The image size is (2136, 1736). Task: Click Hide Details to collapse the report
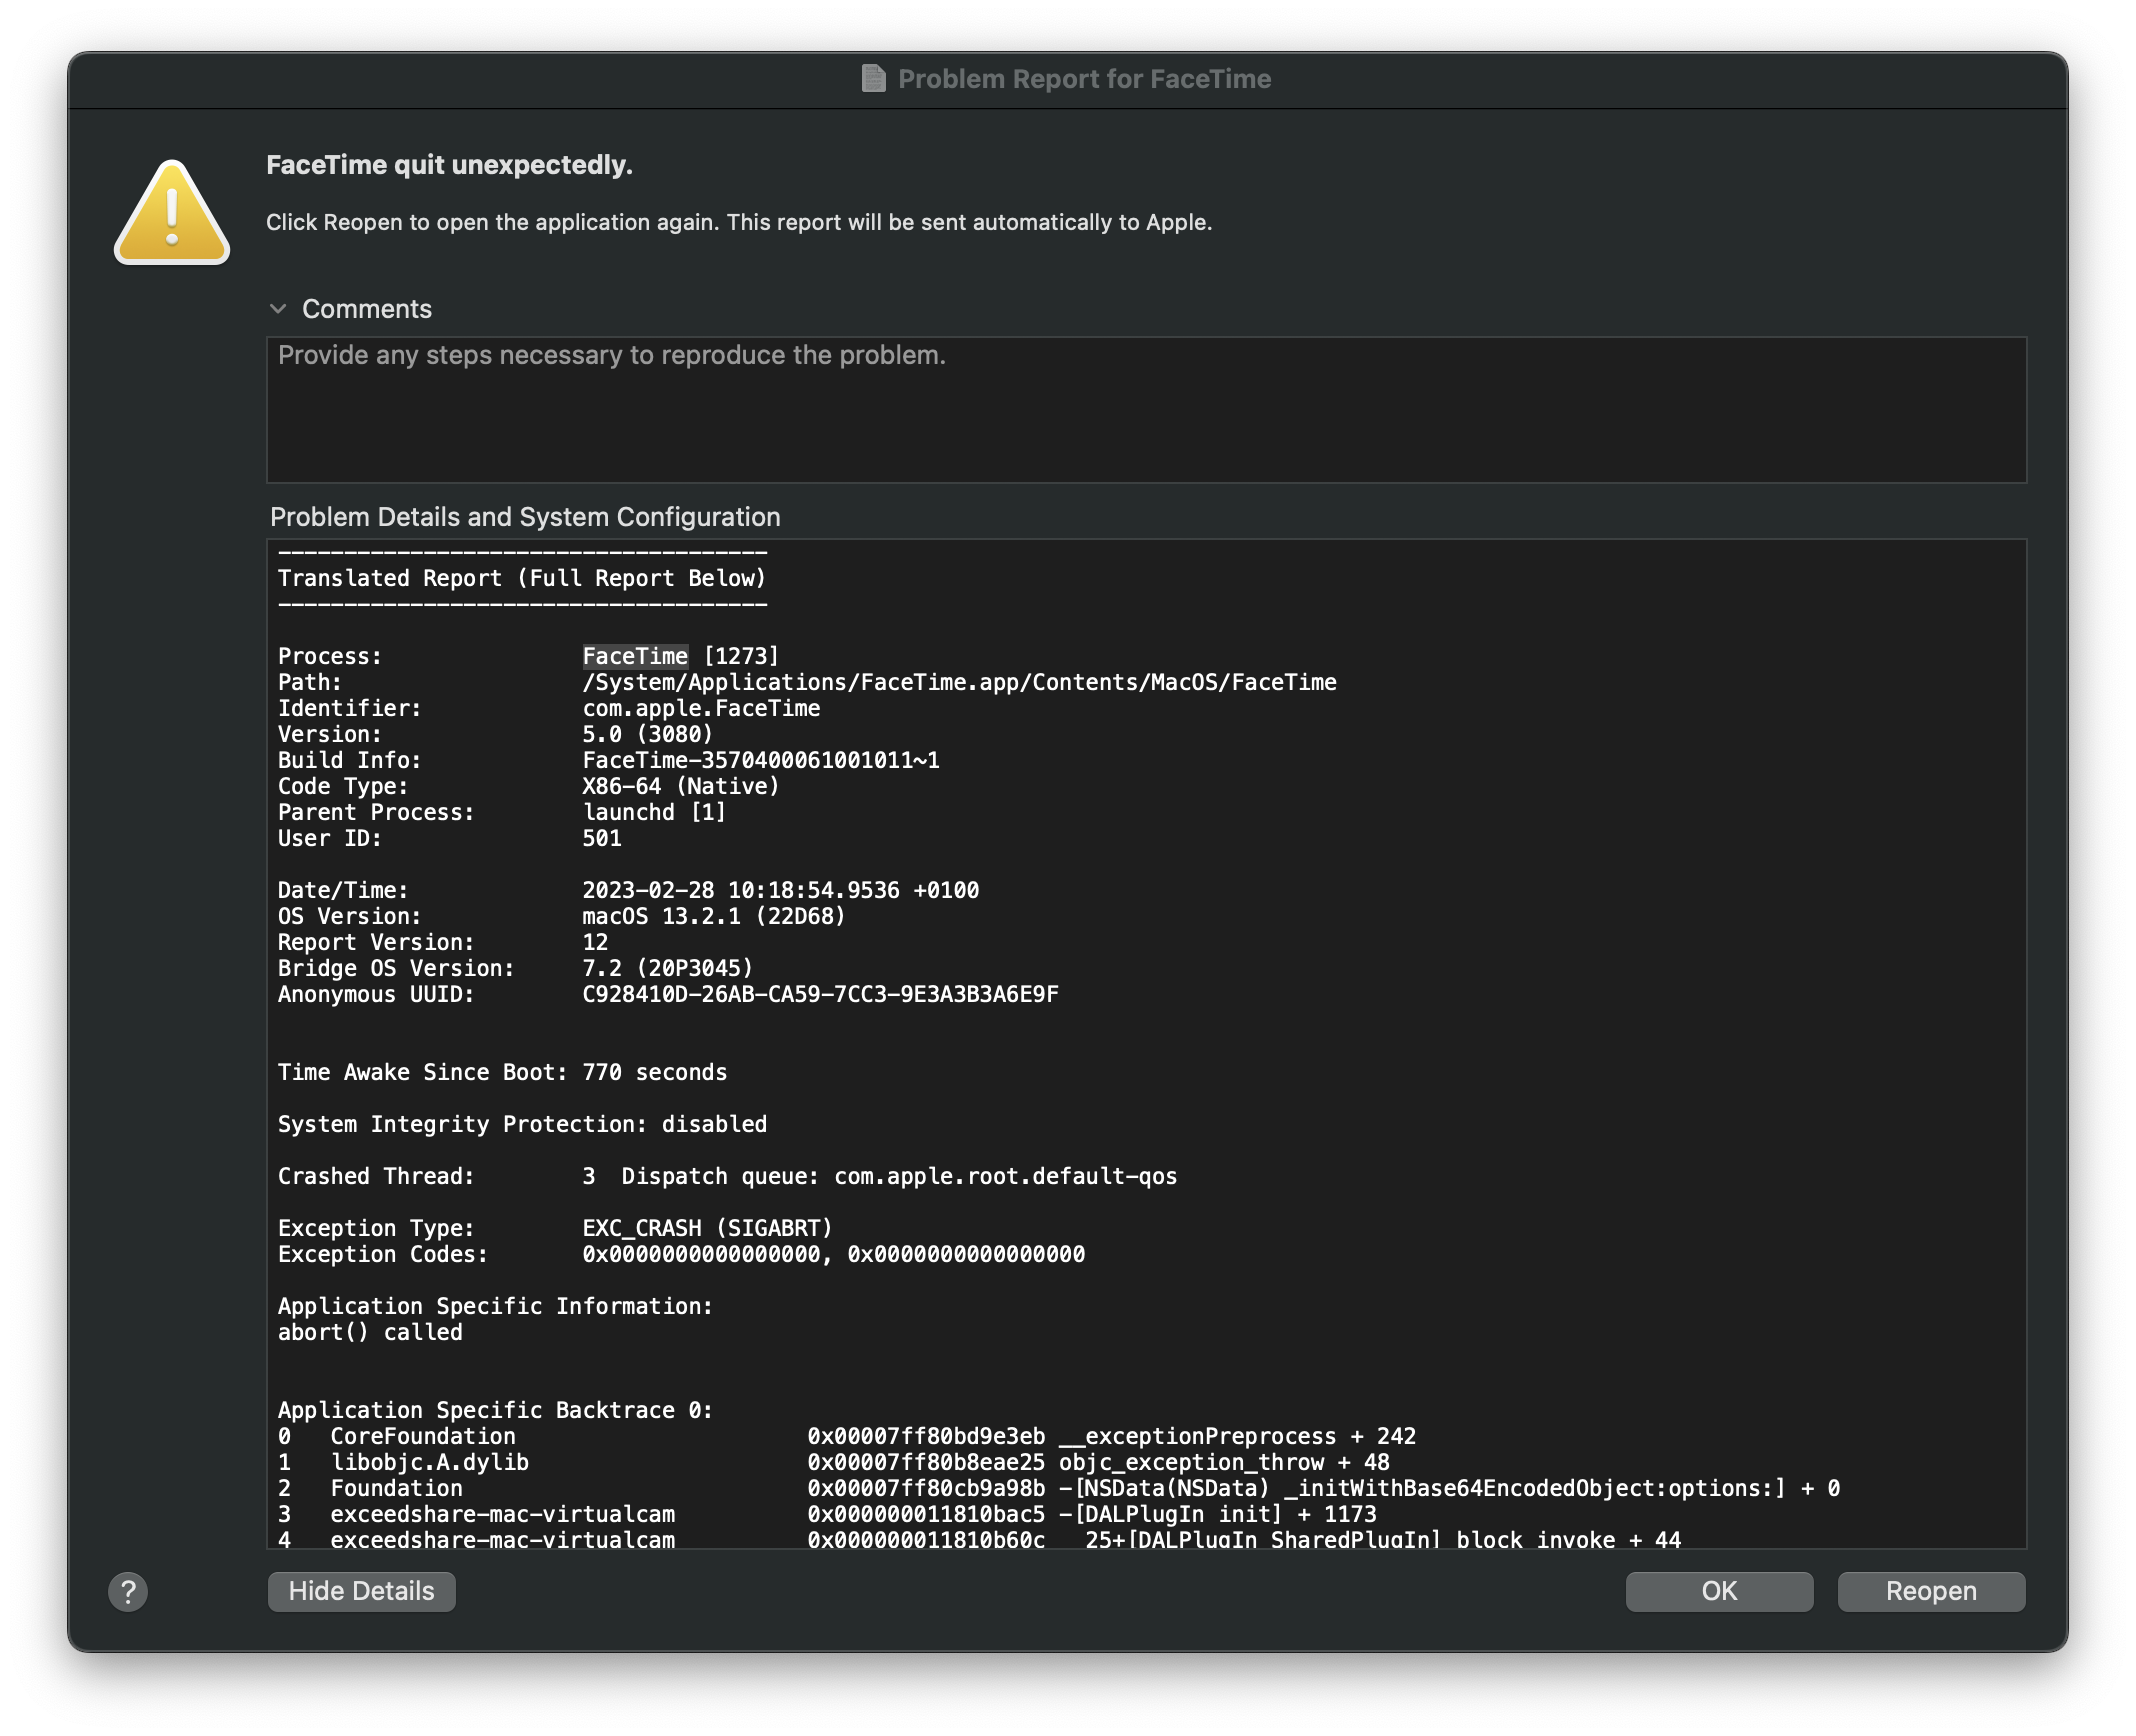coord(361,1591)
